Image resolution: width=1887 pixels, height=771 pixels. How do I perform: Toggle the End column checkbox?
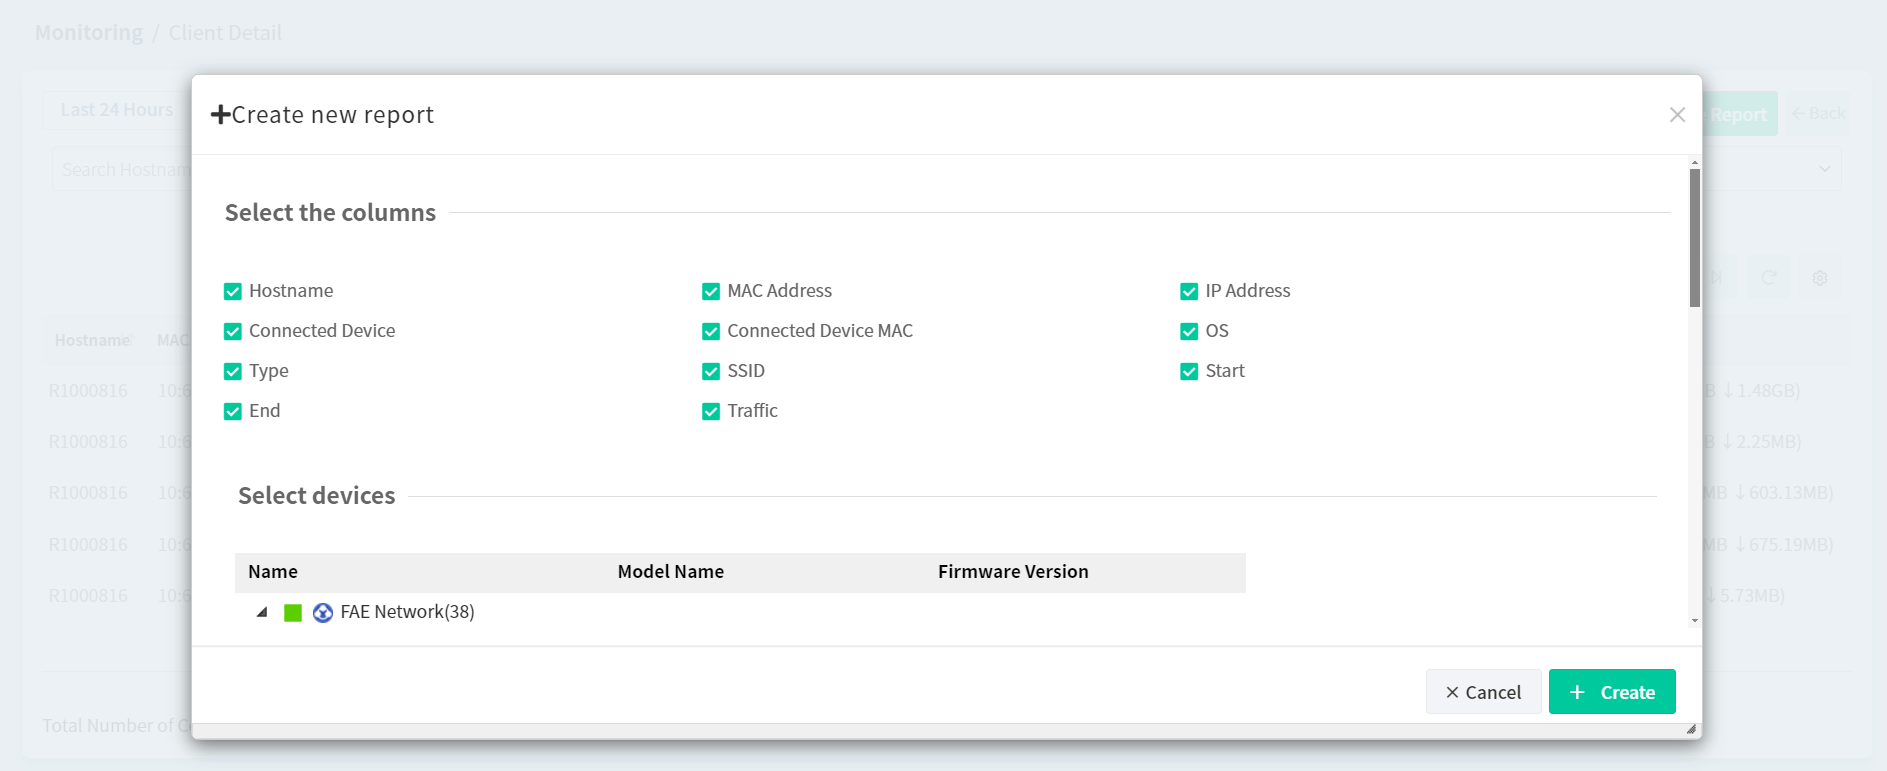coord(233,411)
